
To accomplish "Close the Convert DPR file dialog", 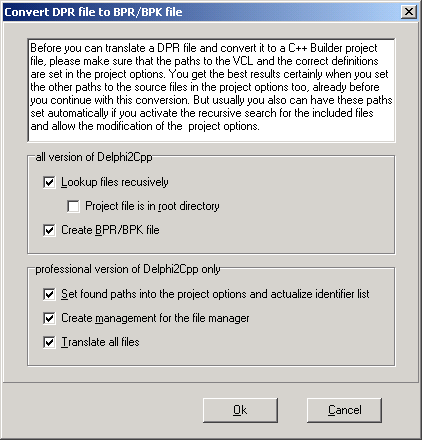I will coord(409,12).
